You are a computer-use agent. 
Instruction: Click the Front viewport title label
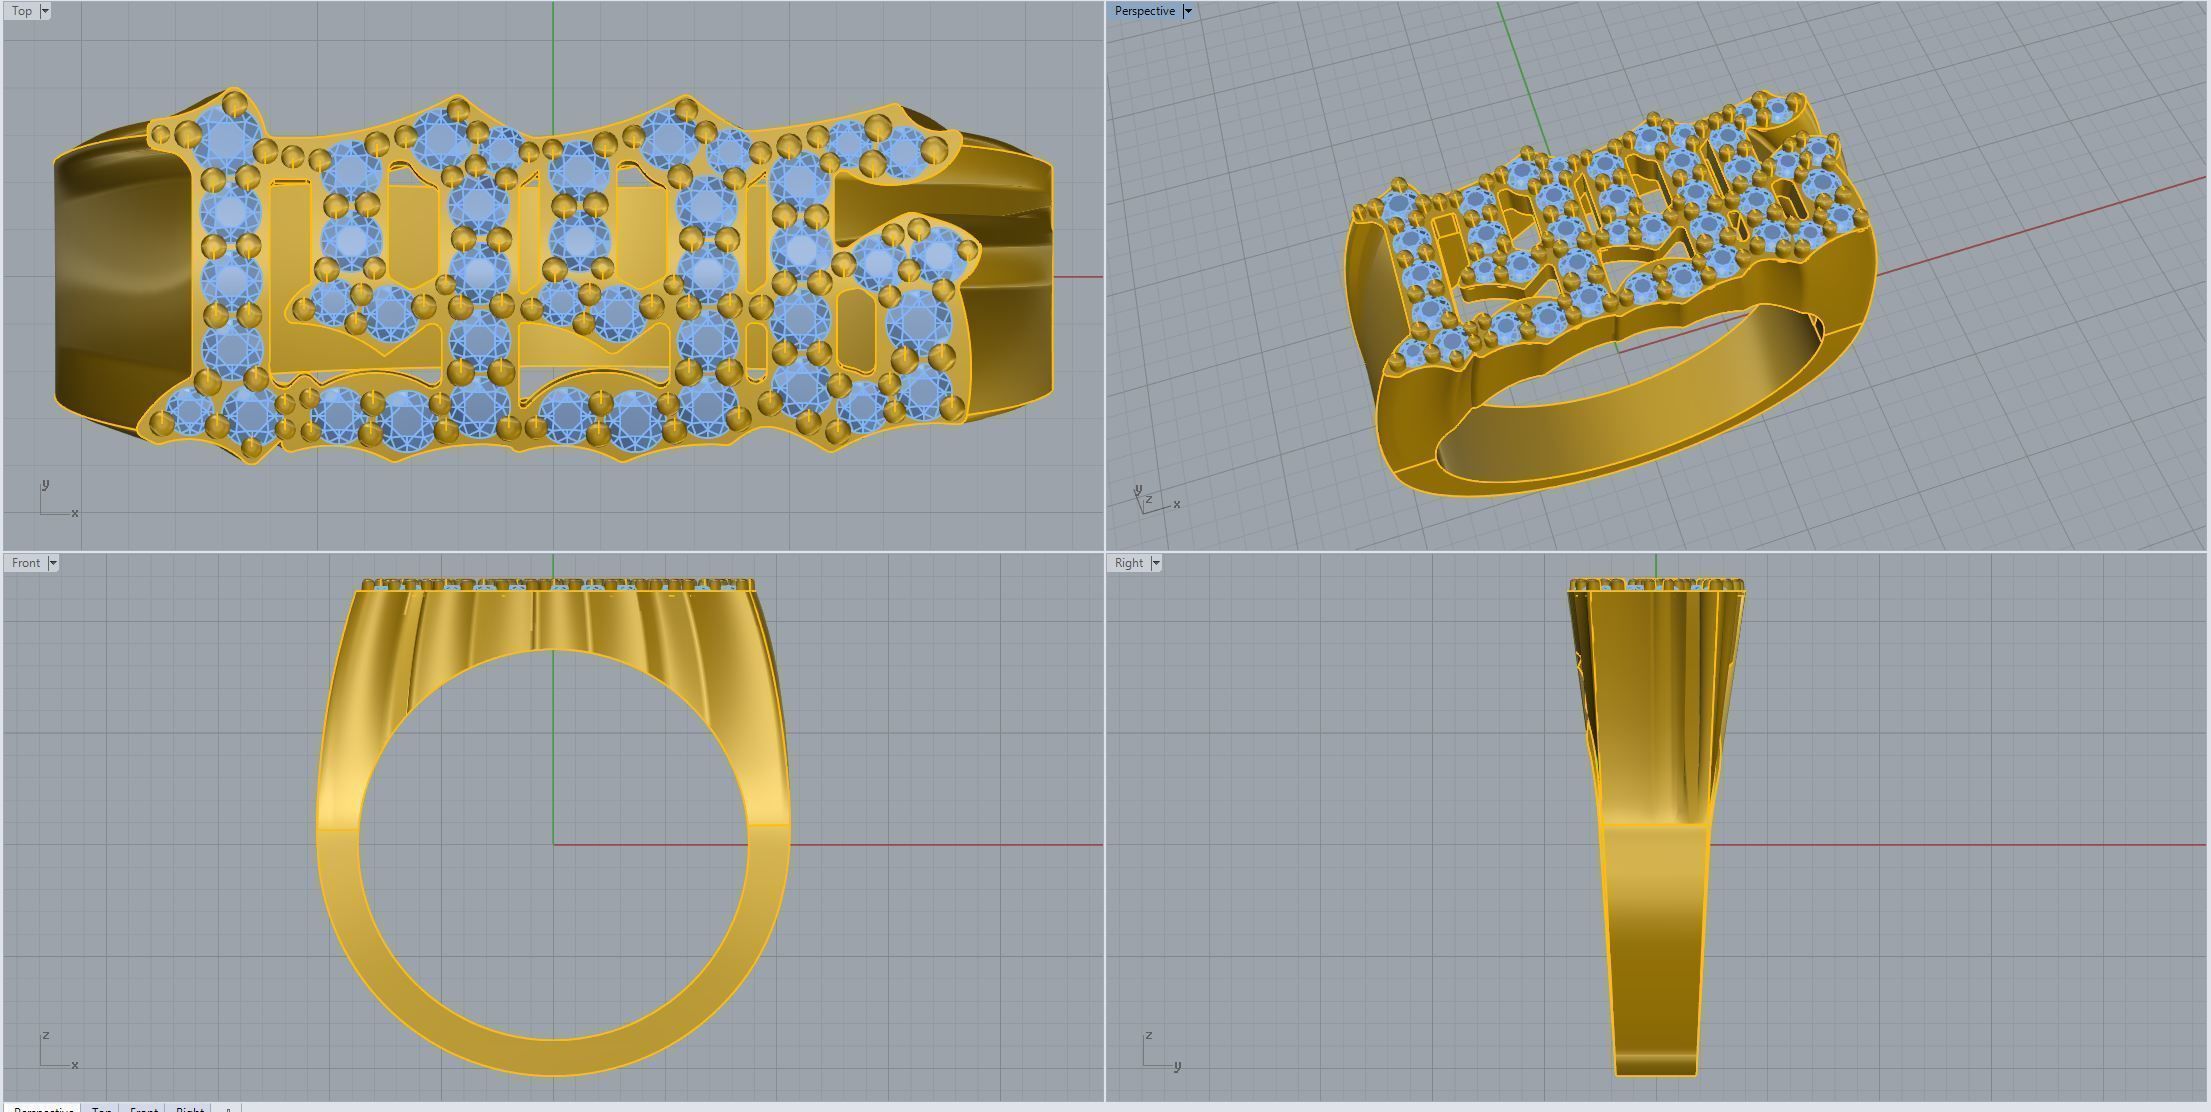[x=26, y=563]
